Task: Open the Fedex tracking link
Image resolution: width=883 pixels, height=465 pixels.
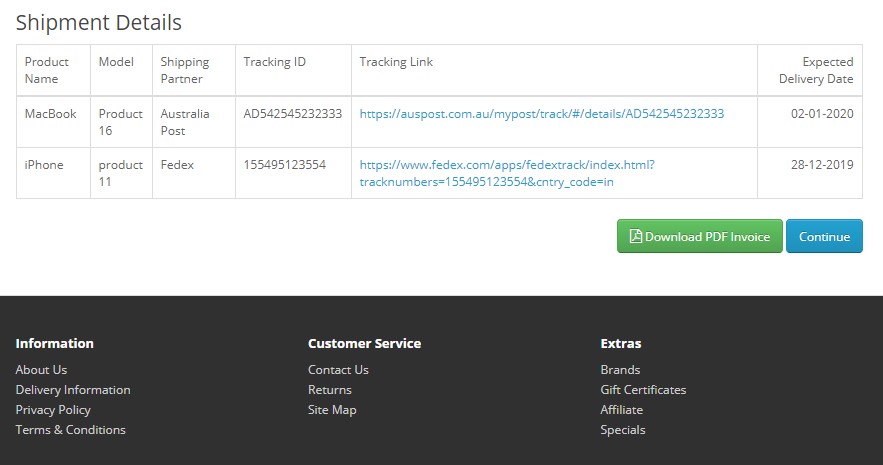Action: [x=507, y=173]
